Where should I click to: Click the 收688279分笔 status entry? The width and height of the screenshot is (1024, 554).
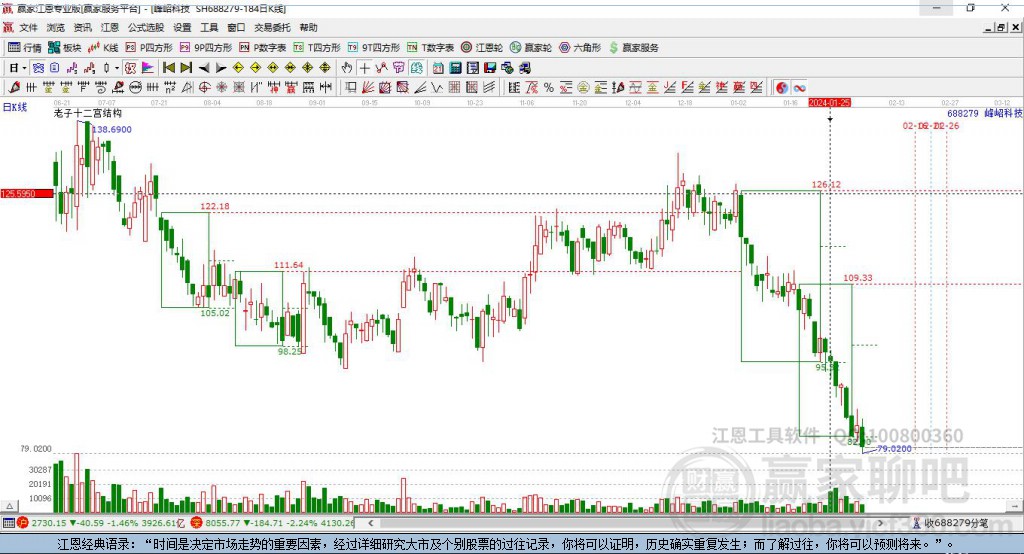[951, 523]
